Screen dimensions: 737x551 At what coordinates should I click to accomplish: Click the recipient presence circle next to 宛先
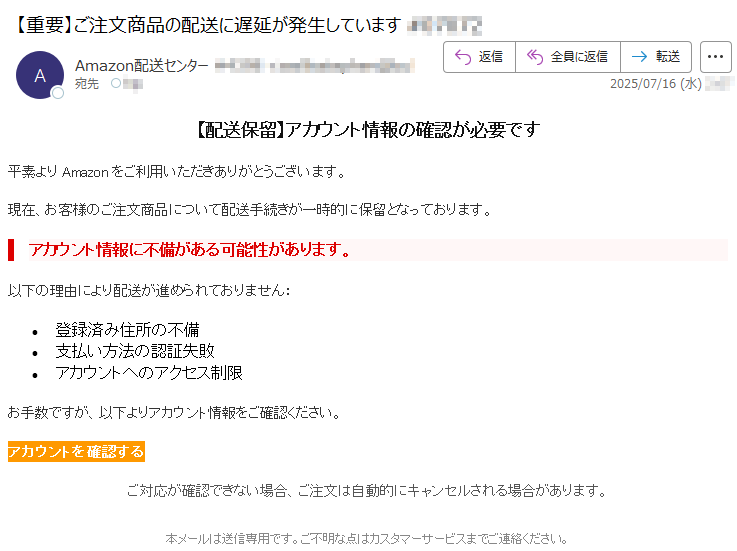pyautogui.click(x=116, y=84)
